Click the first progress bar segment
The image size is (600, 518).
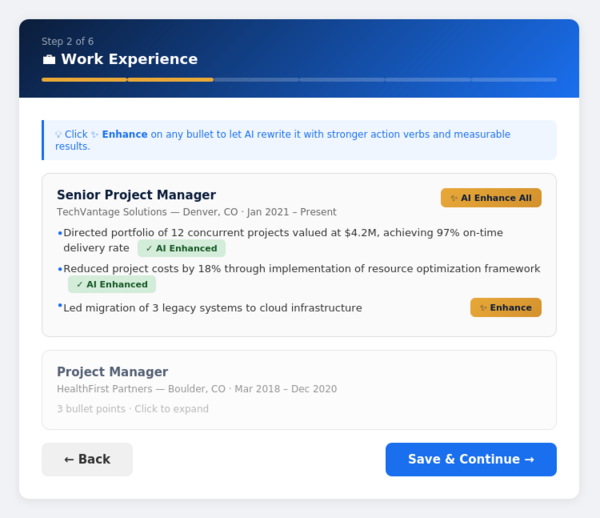[84, 80]
